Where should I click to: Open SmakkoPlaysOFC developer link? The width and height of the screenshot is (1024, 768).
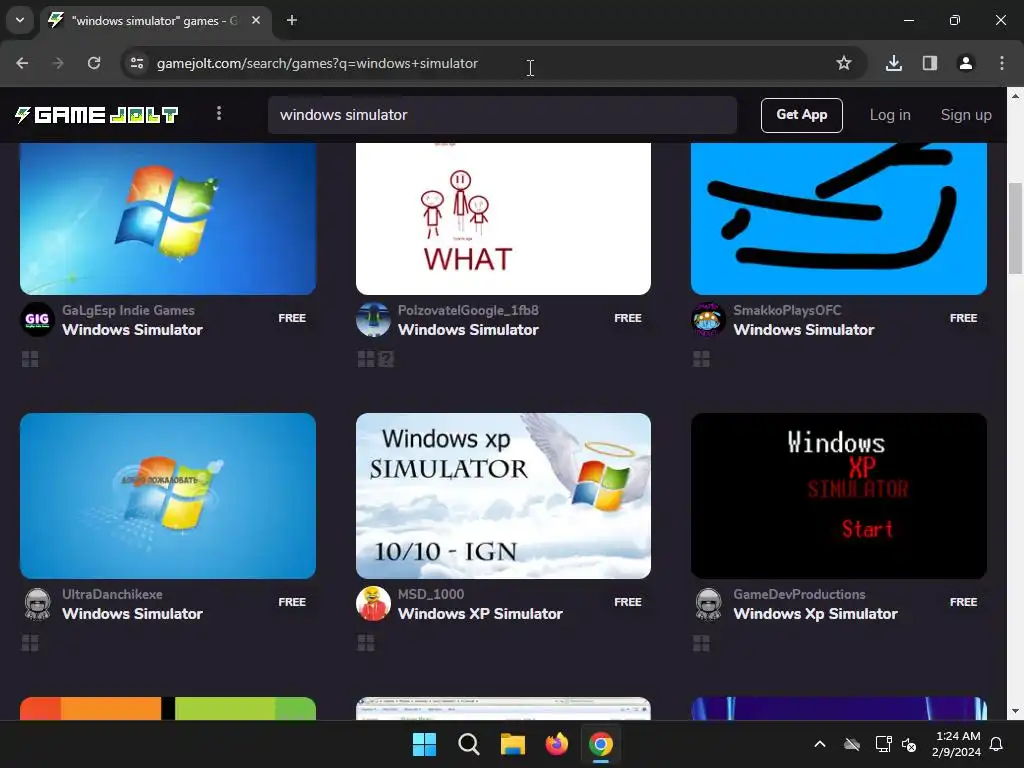787,310
